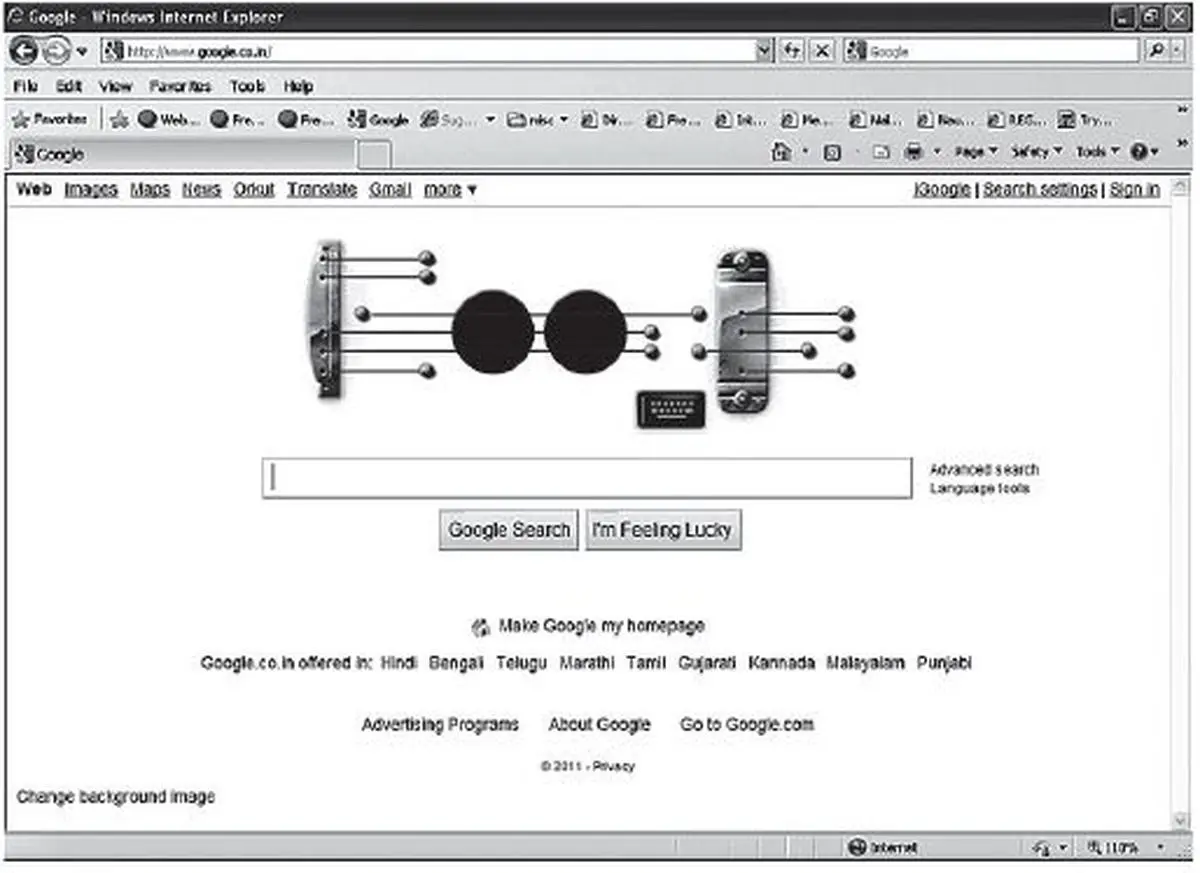Expand the Suggested Sites dropdown arrow

click(x=491, y=120)
